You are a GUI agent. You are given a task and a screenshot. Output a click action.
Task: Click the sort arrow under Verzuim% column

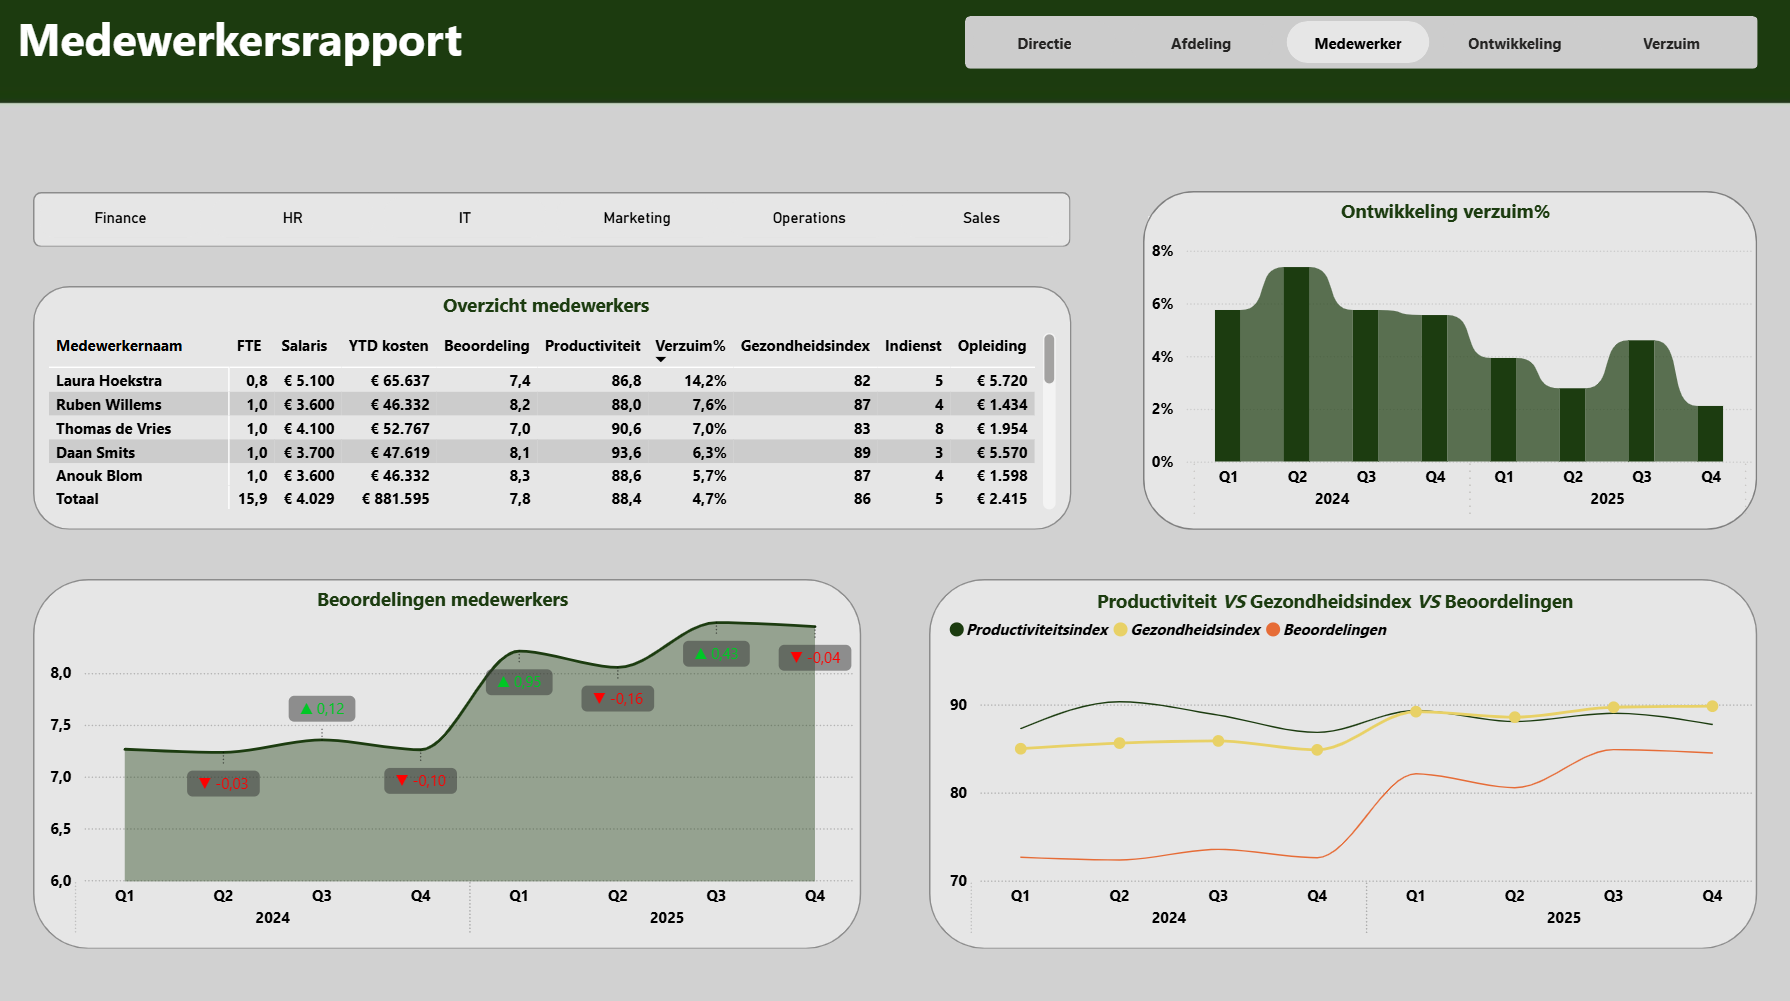coord(661,359)
